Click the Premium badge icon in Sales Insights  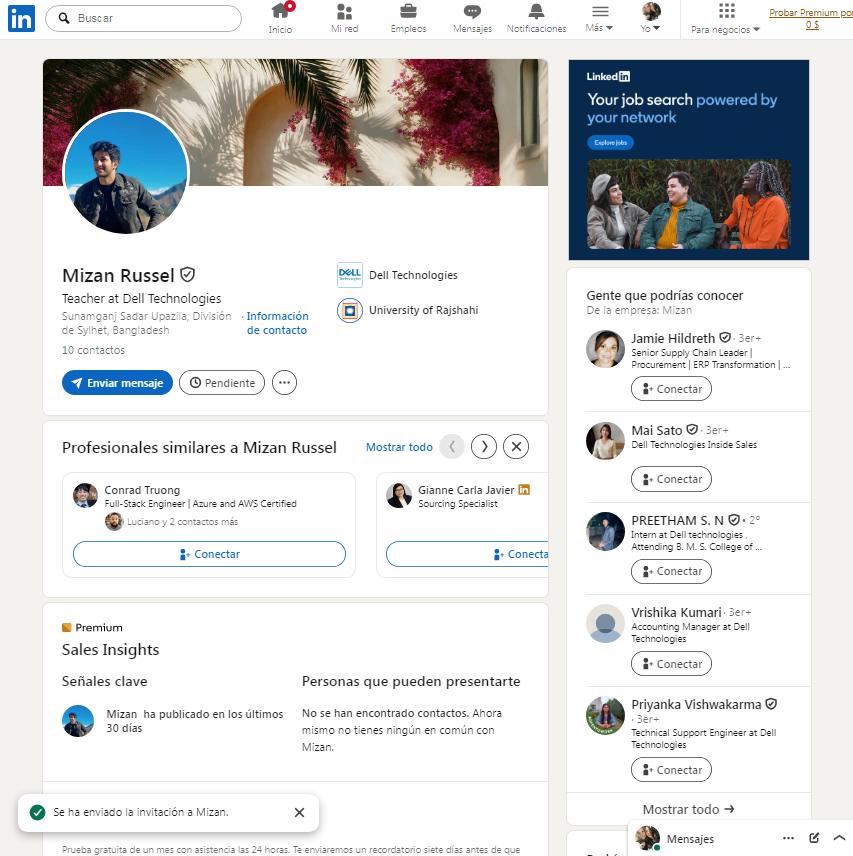click(67, 627)
